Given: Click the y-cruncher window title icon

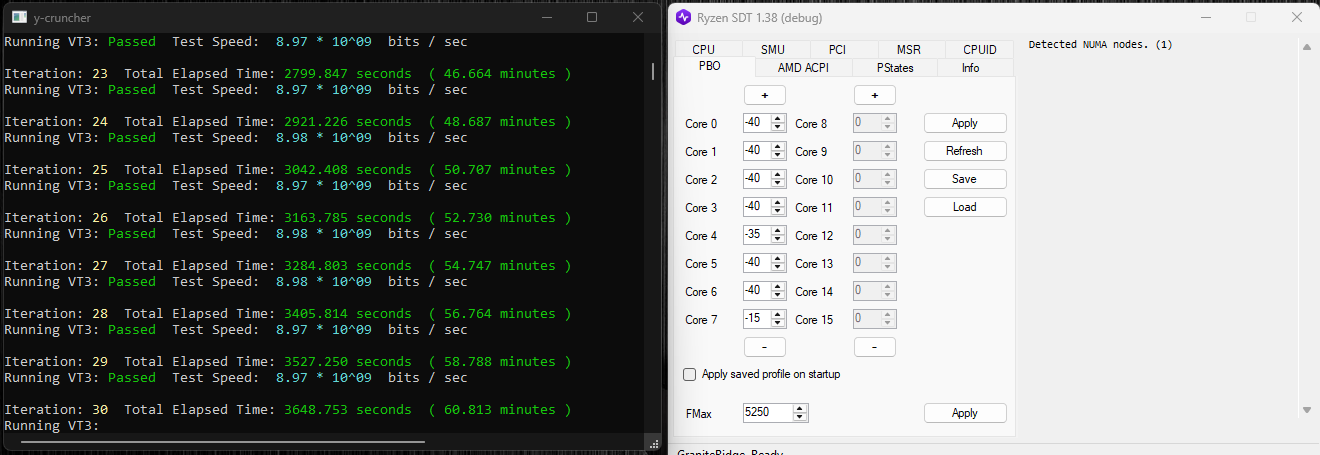Looking at the screenshot, I should pyautogui.click(x=19, y=18).
